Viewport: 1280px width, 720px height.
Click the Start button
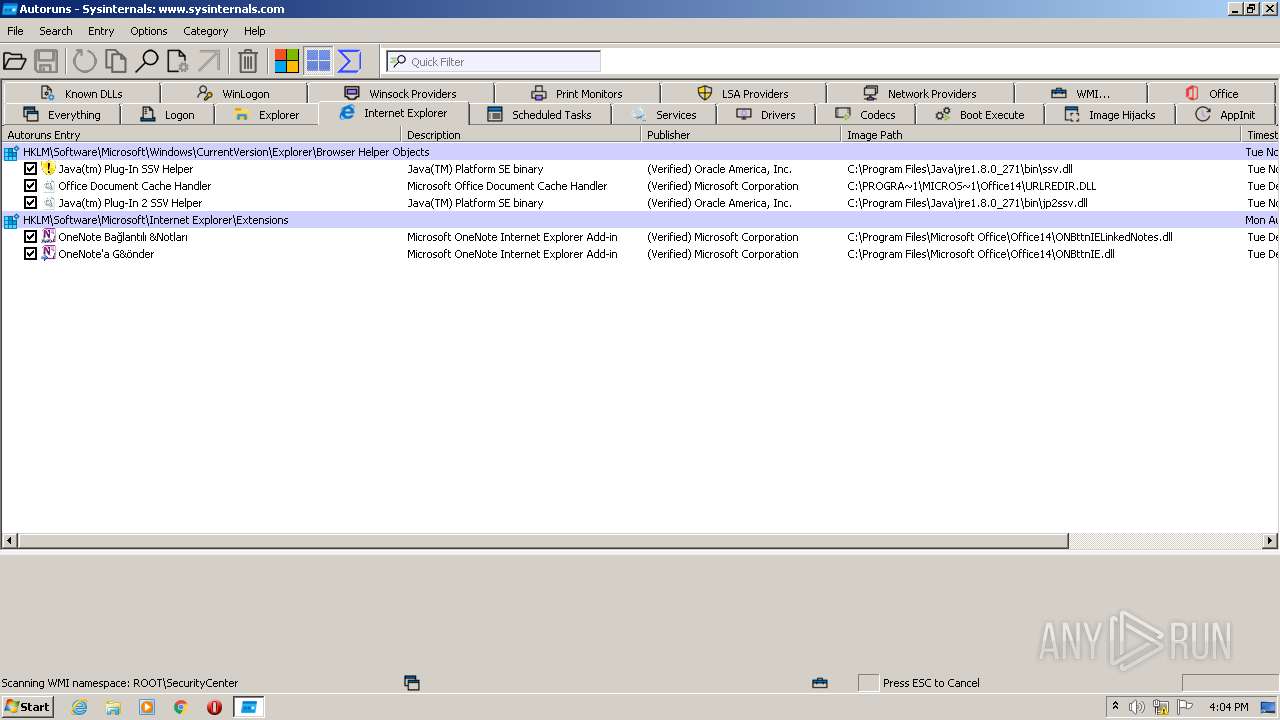point(27,707)
